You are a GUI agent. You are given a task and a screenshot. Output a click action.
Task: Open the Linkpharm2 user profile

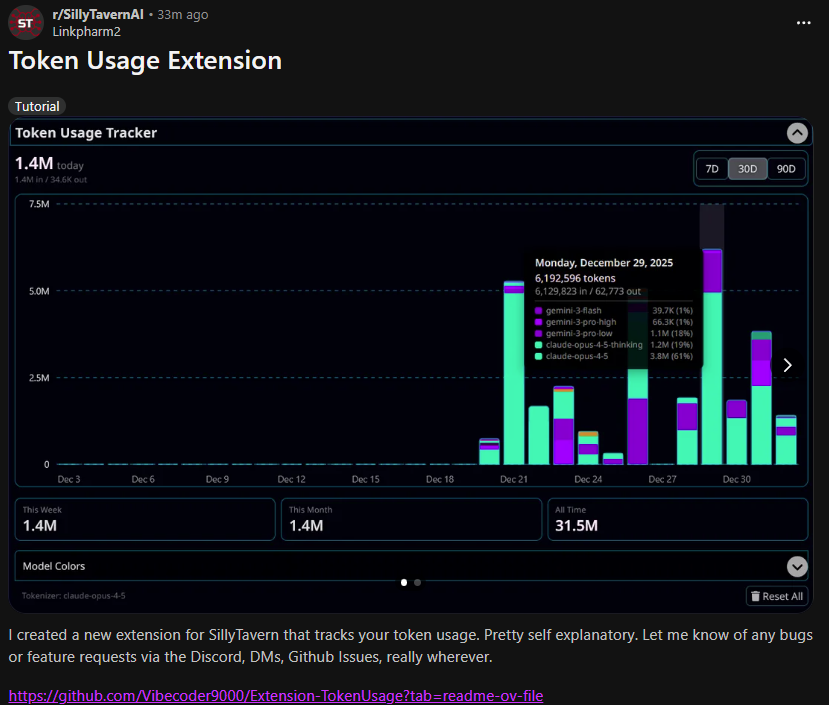[x=87, y=31]
